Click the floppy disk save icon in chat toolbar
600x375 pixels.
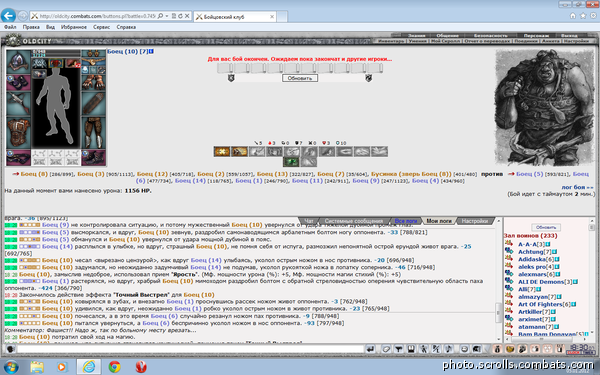click(411, 349)
